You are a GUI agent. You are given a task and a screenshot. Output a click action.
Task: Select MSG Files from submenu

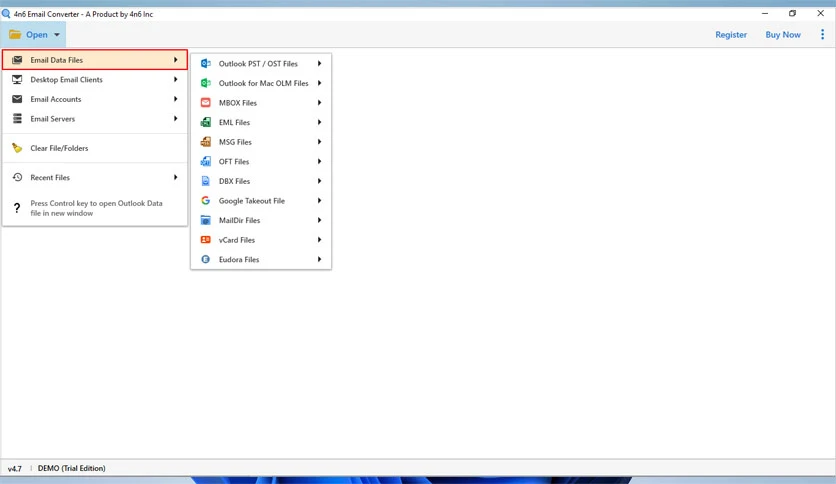click(x=261, y=142)
